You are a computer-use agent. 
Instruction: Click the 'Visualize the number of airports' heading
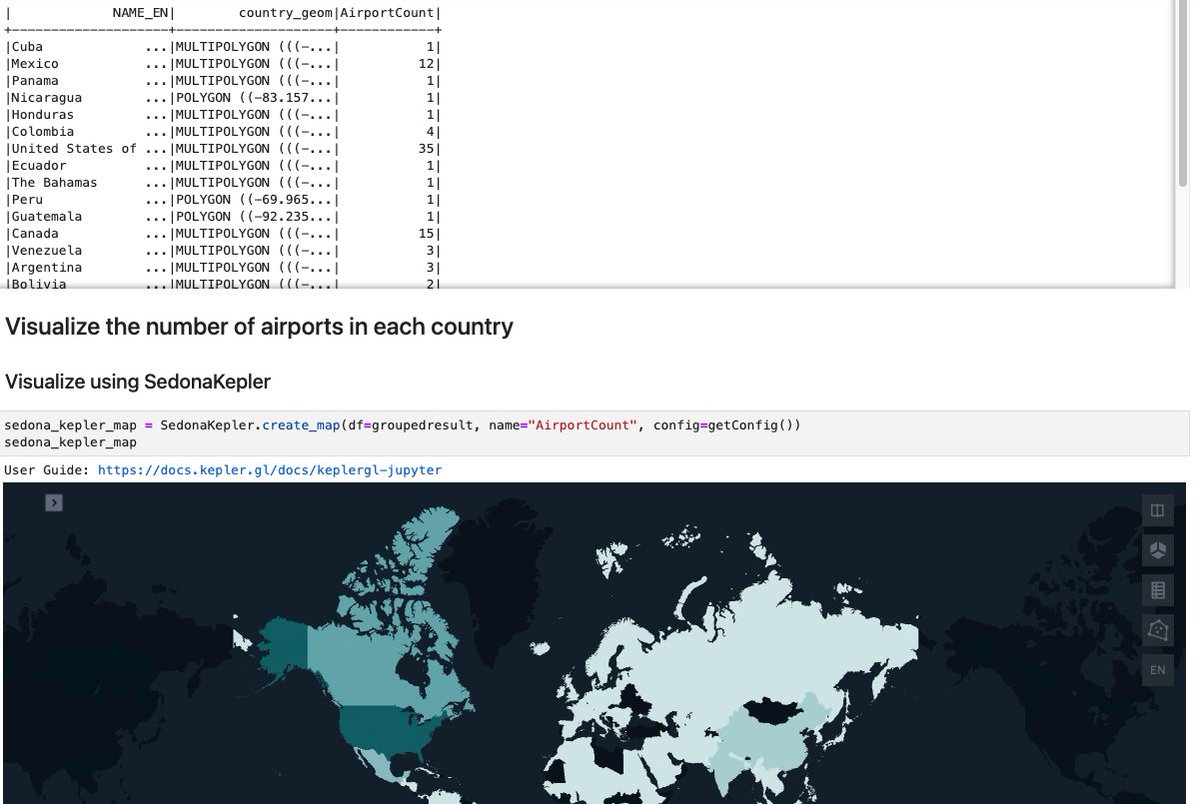click(x=259, y=327)
